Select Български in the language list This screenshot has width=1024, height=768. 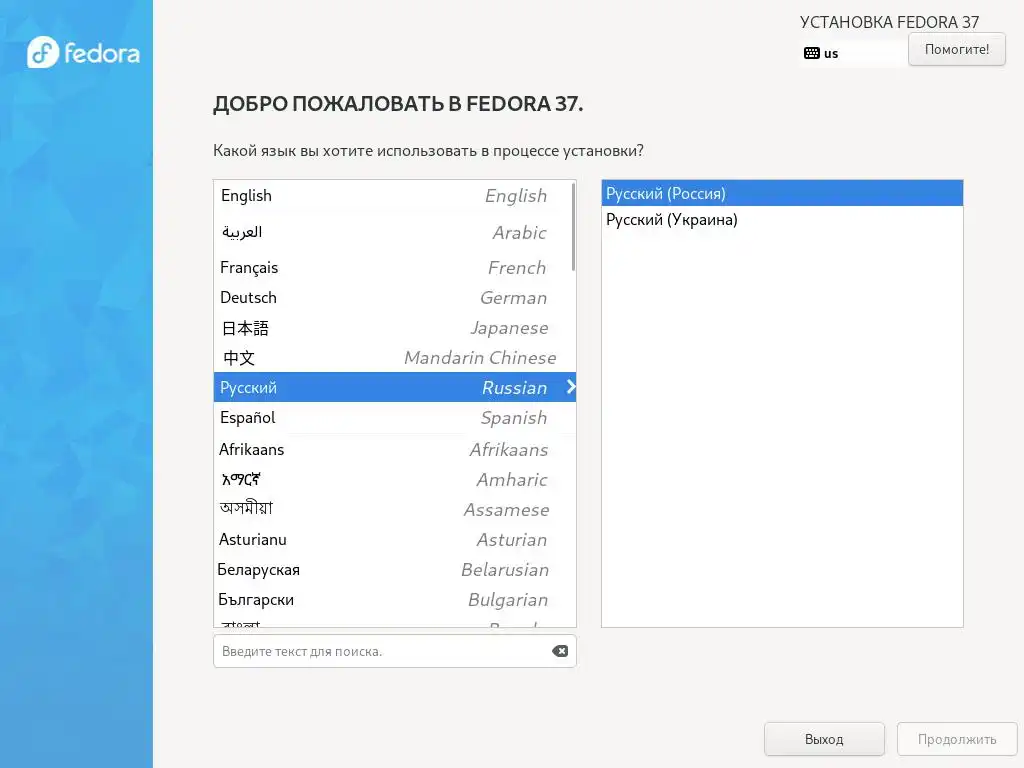click(x=392, y=600)
